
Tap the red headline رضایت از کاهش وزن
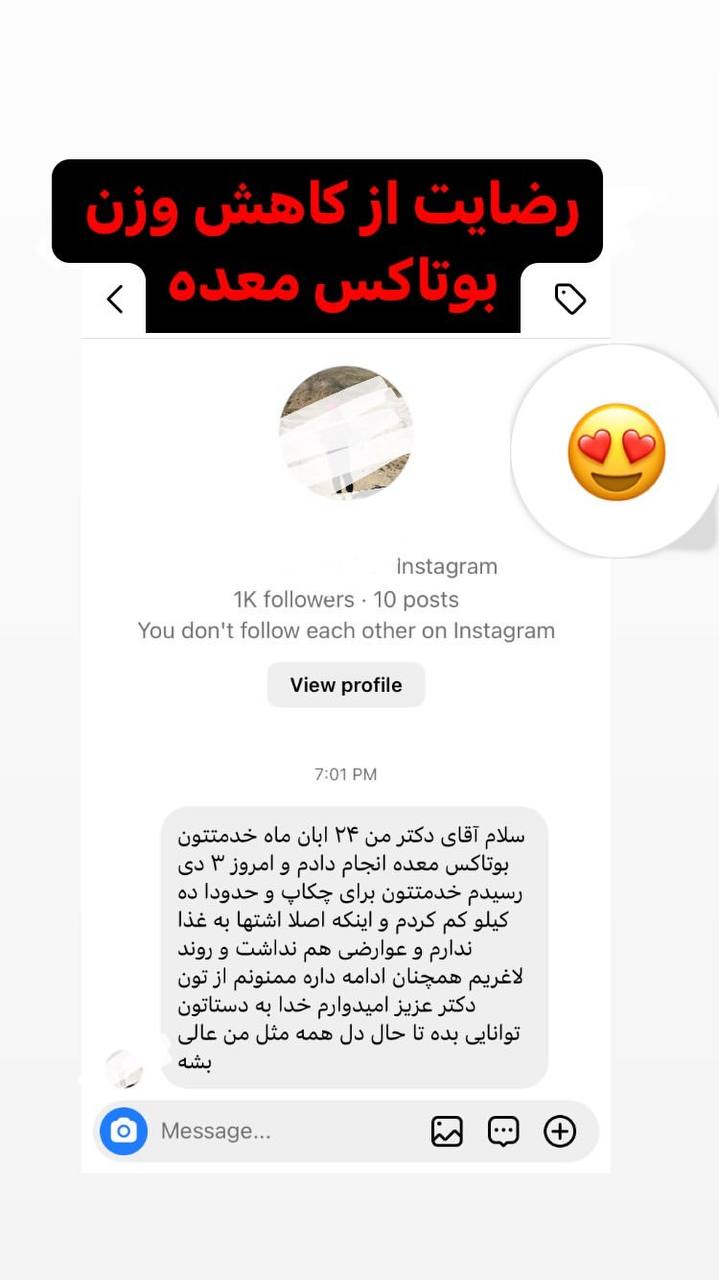point(332,211)
